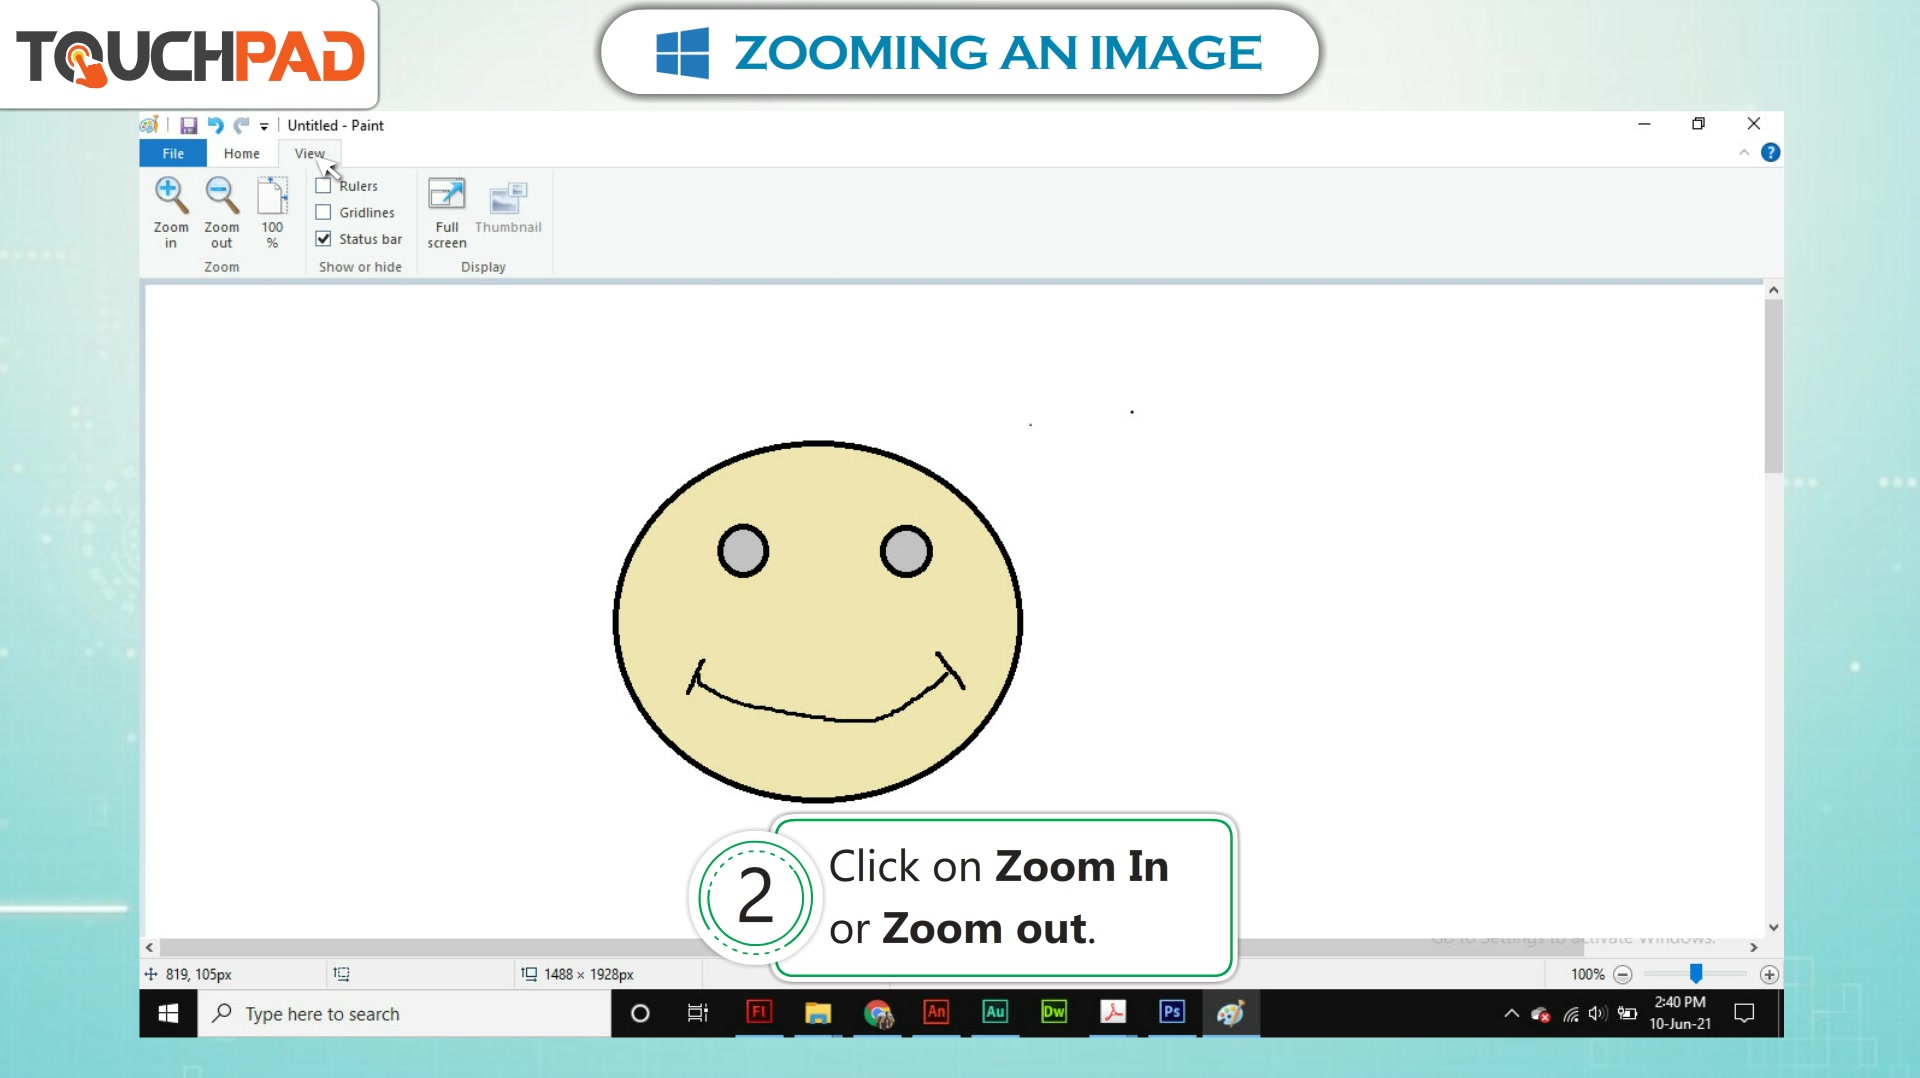
Task: Click the horizontal scrollbar right arrow
Action: point(1753,947)
